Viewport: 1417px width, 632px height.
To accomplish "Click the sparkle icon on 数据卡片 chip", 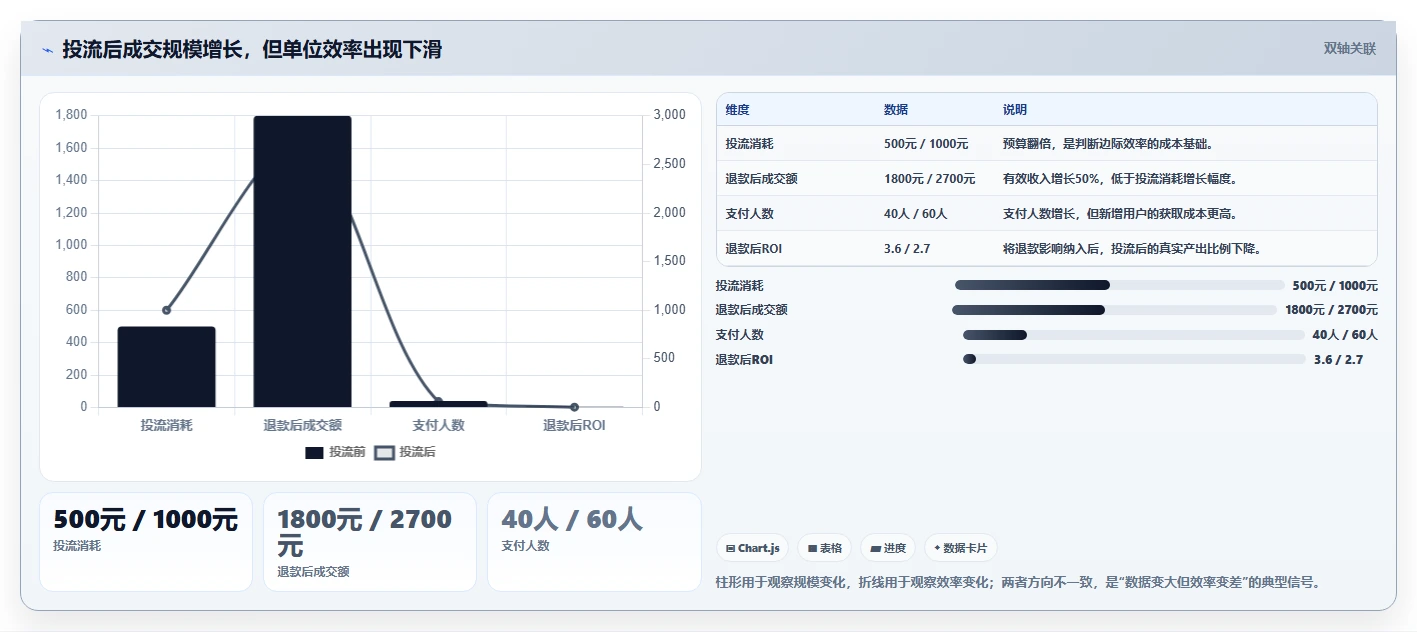I will (x=937, y=548).
